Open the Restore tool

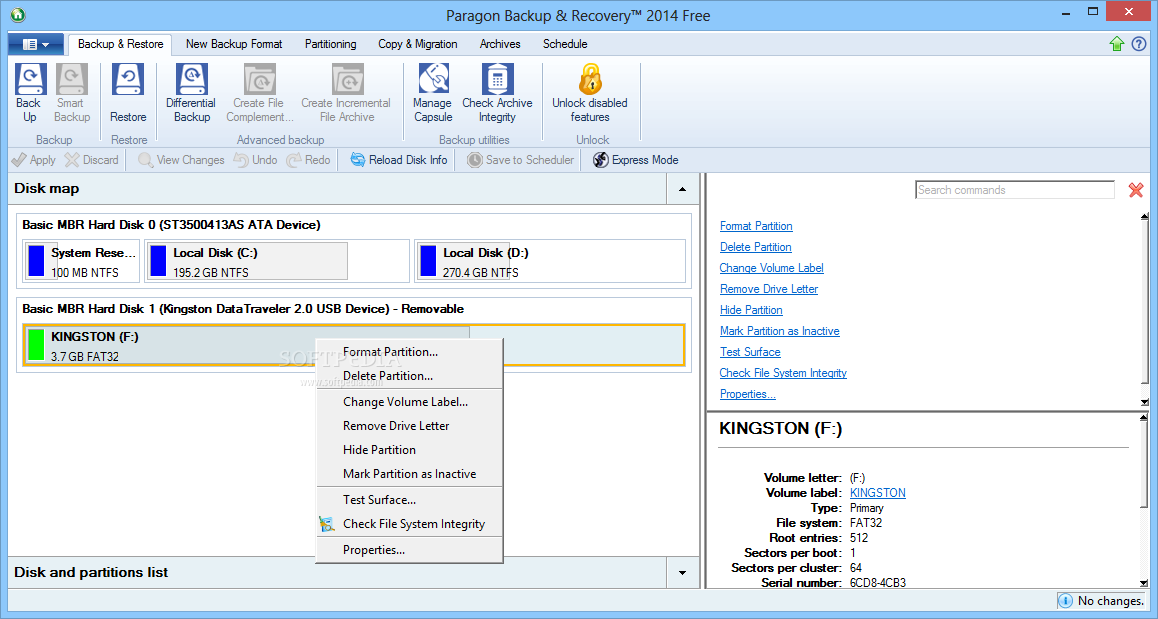tap(129, 93)
